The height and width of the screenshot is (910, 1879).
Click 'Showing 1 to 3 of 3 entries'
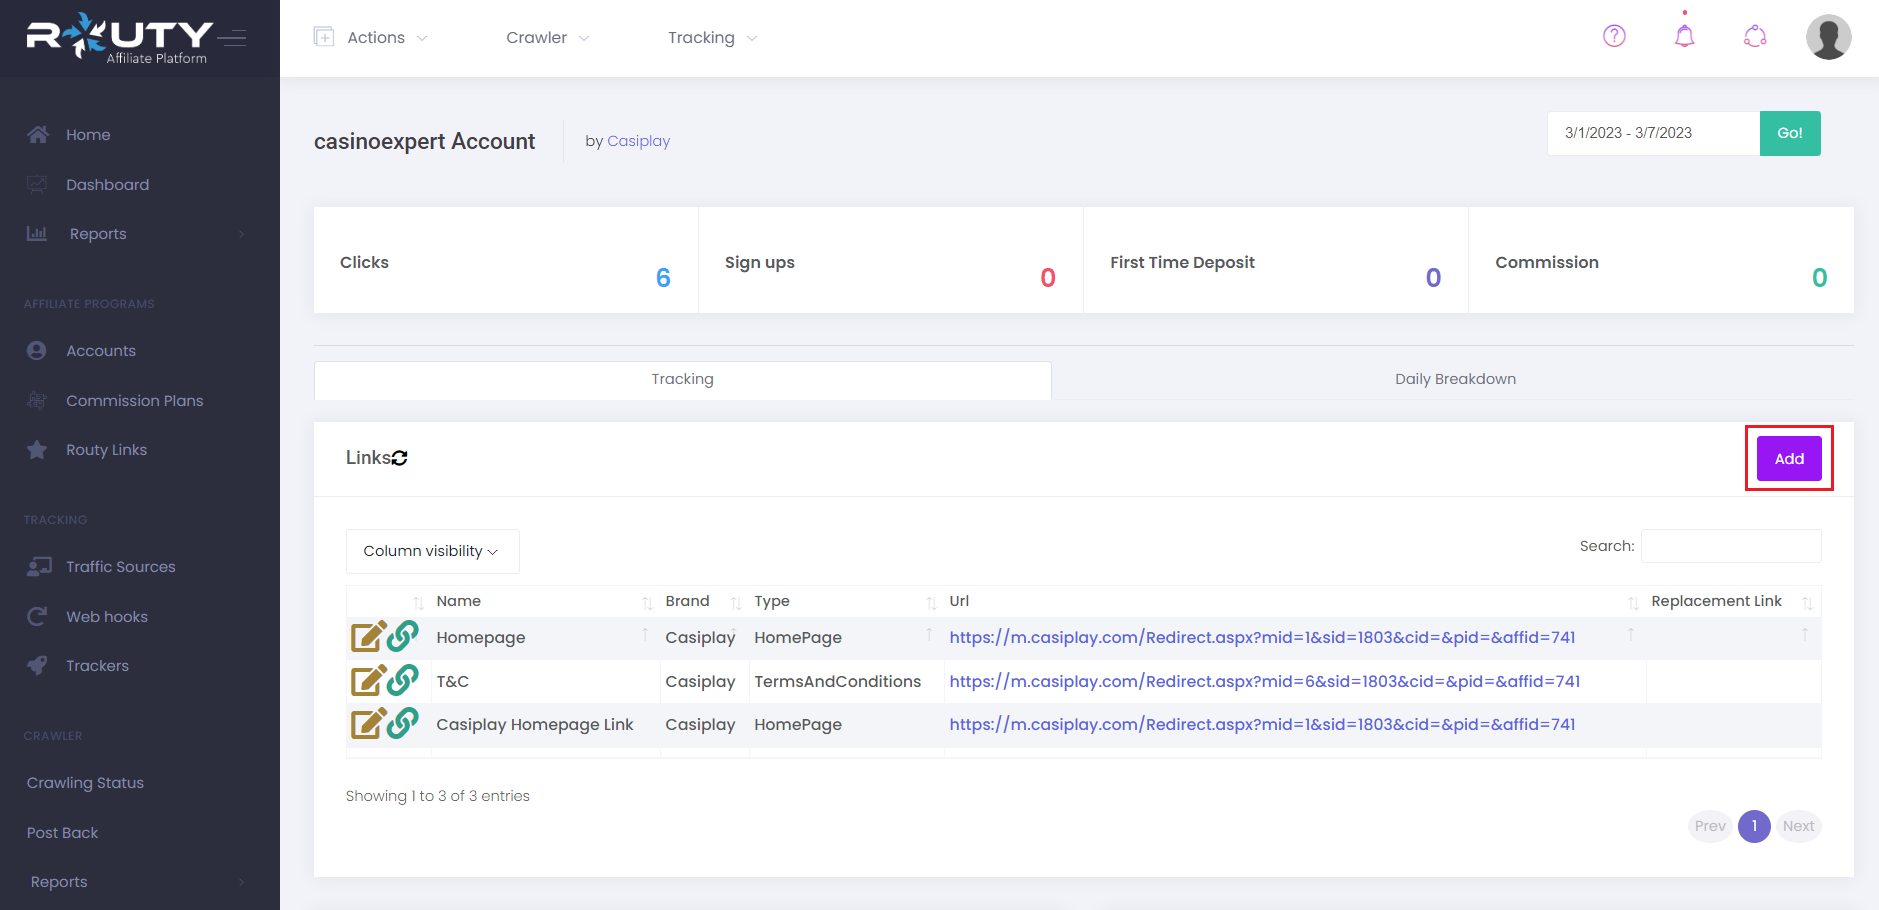438,796
